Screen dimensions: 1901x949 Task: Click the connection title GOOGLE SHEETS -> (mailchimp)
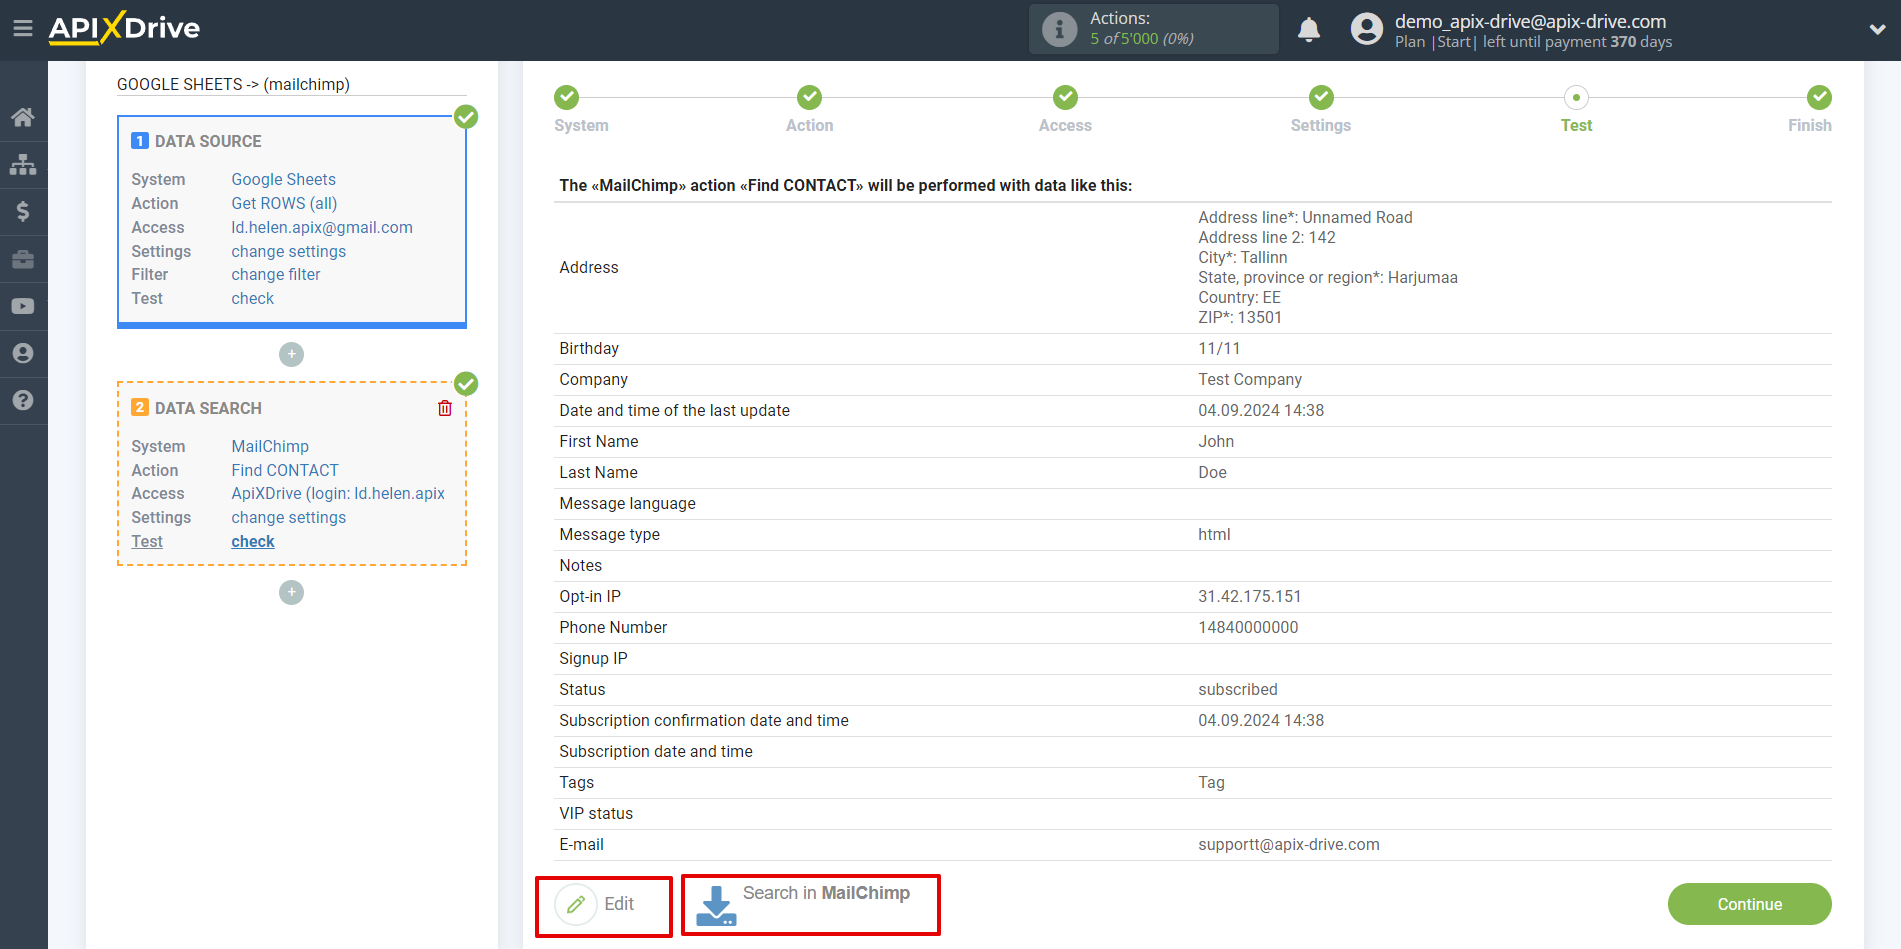click(x=233, y=84)
